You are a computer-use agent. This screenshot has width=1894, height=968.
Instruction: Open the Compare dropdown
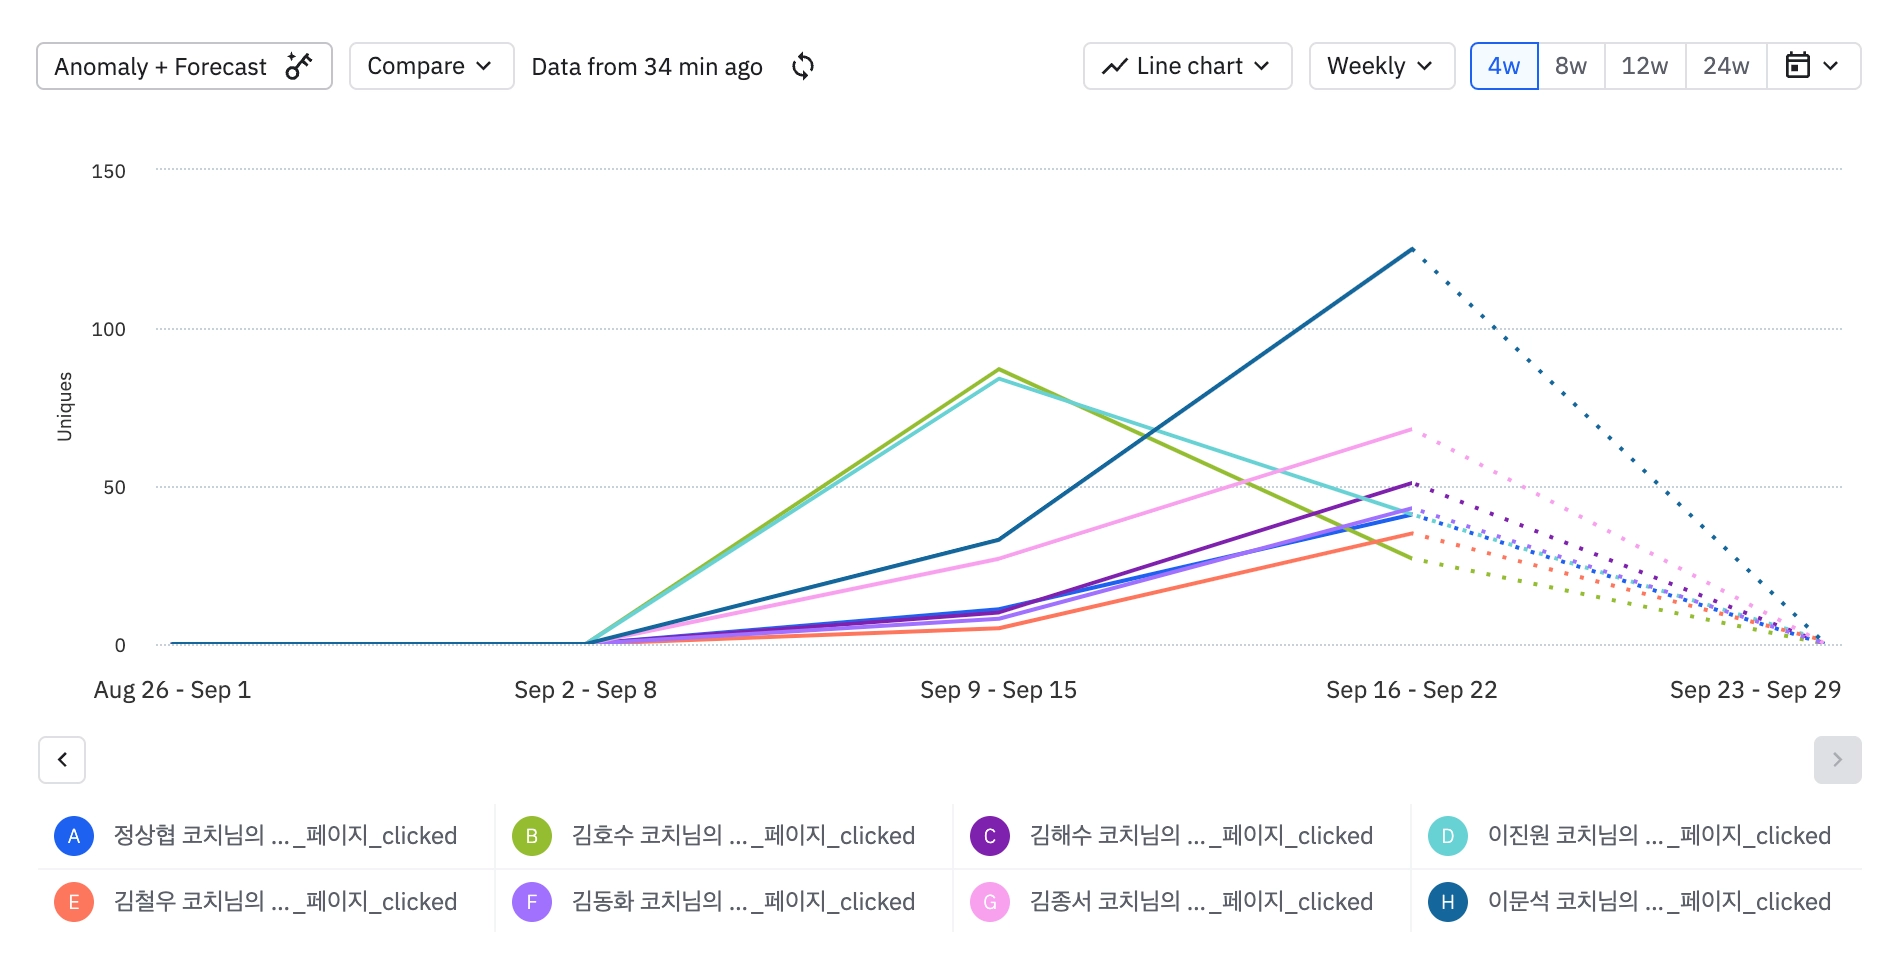tap(431, 66)
